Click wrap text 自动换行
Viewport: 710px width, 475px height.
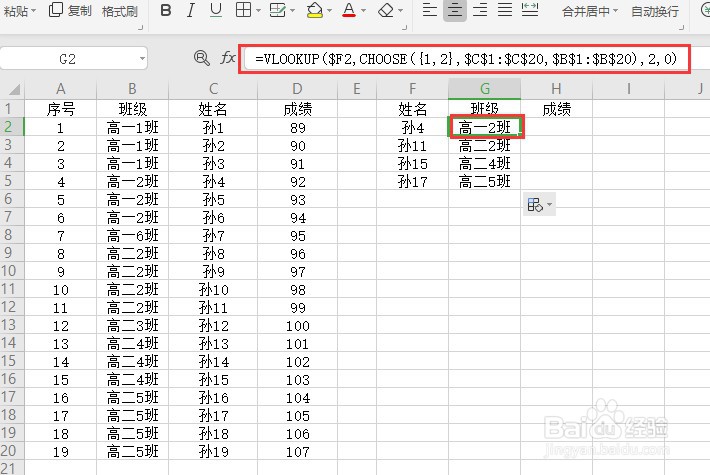point(655,11)
